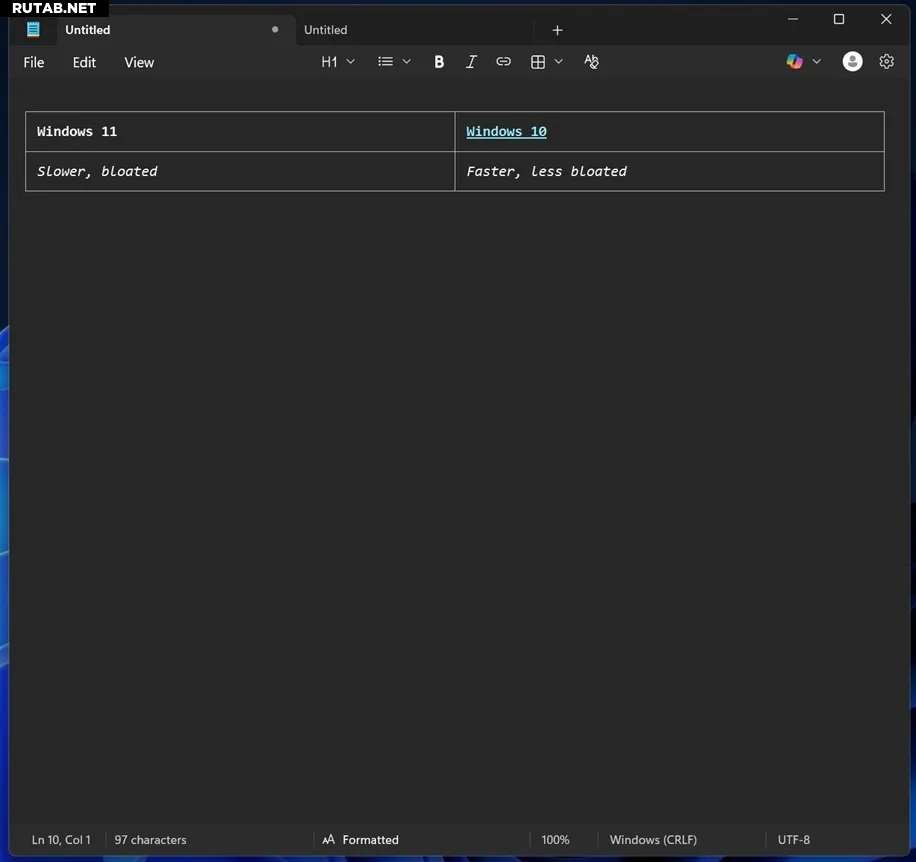Expand the Copilot dropdown chevron

(x=817, y=62)
